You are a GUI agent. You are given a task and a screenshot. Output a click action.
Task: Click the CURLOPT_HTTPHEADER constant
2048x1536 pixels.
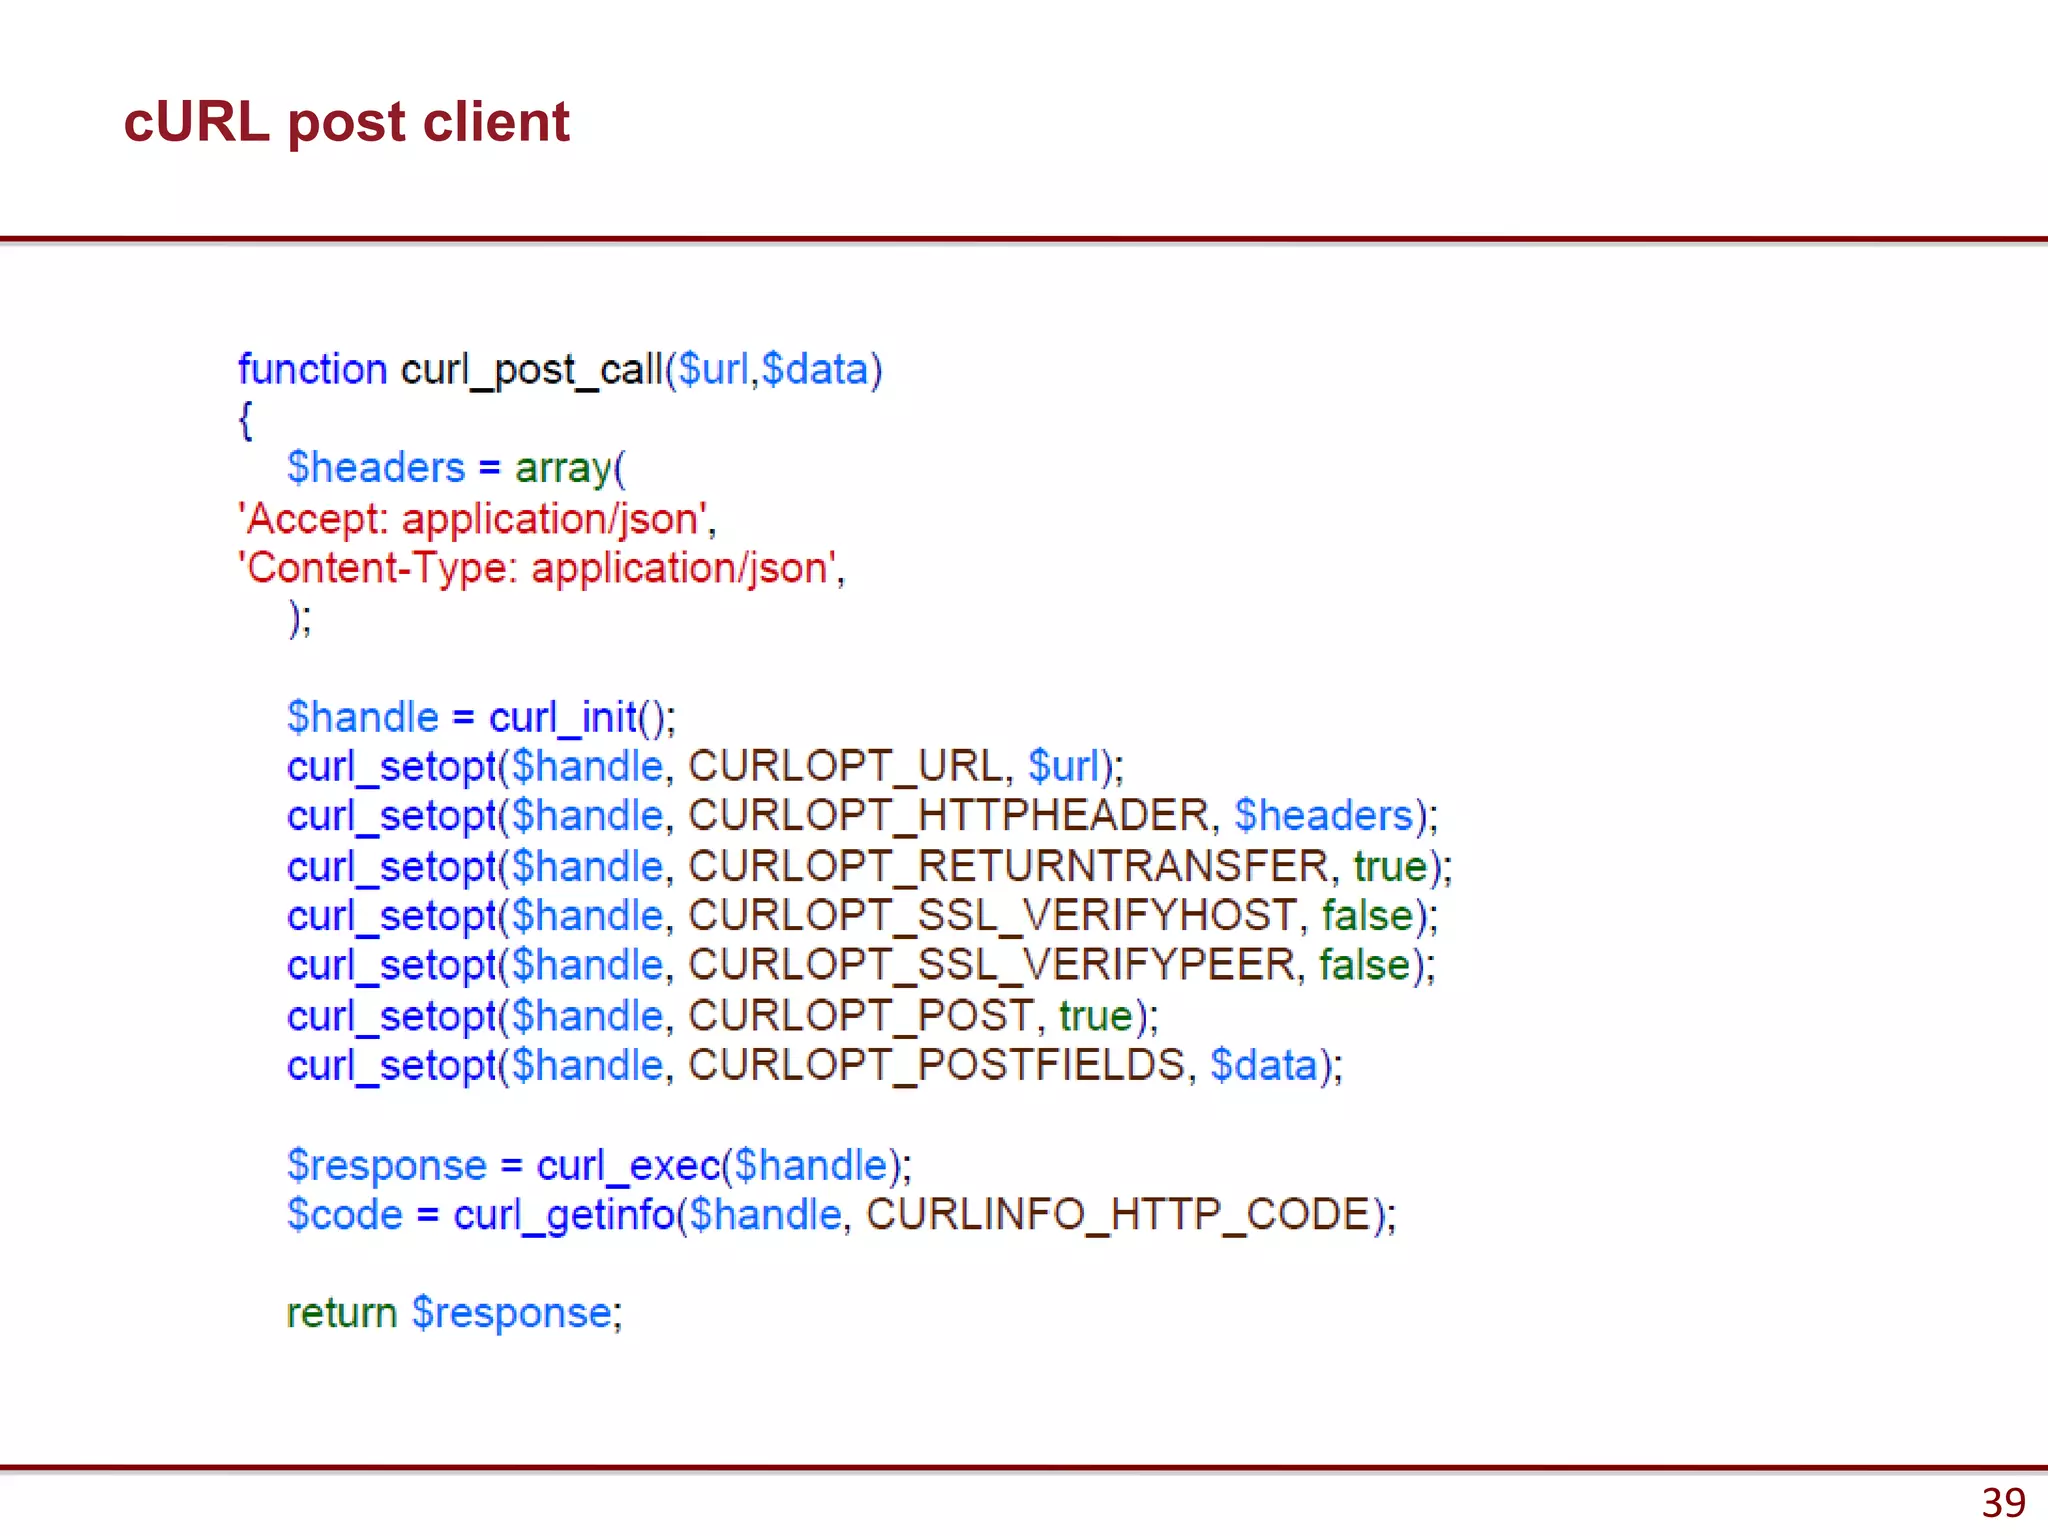949,816
